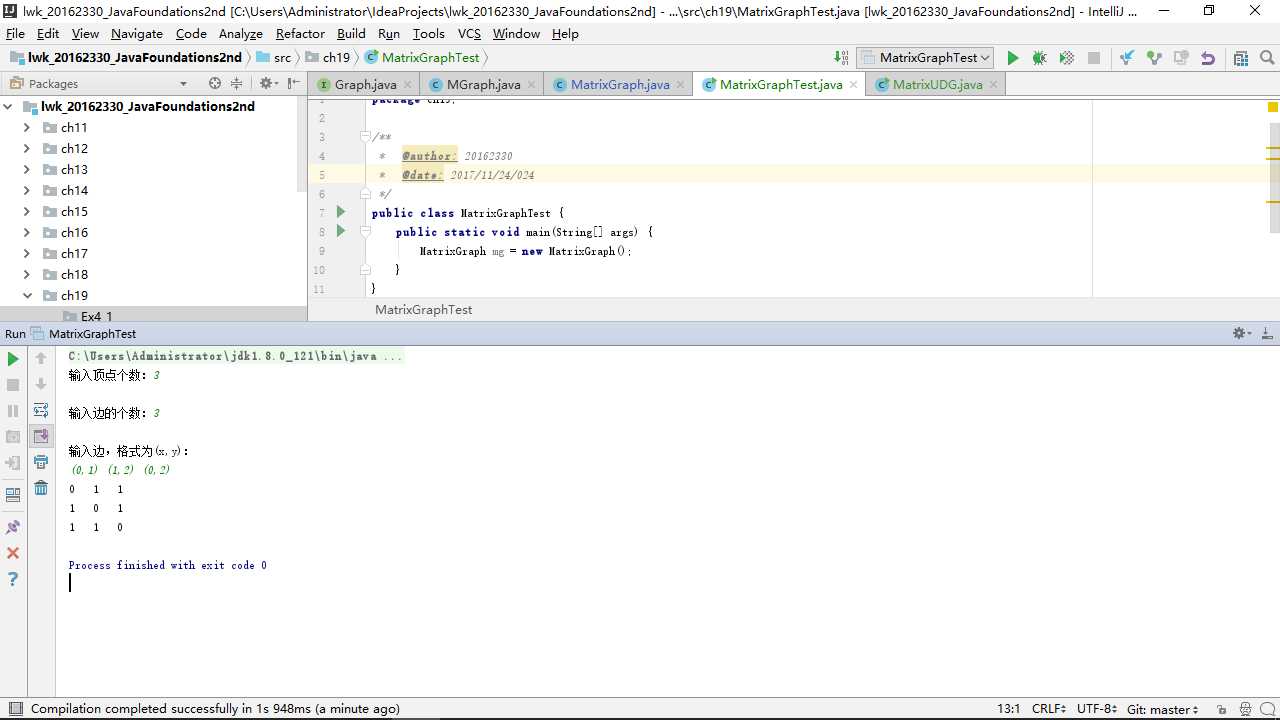
Task: Switch to the MGraph.java tab
Action: tap(482, 84)
